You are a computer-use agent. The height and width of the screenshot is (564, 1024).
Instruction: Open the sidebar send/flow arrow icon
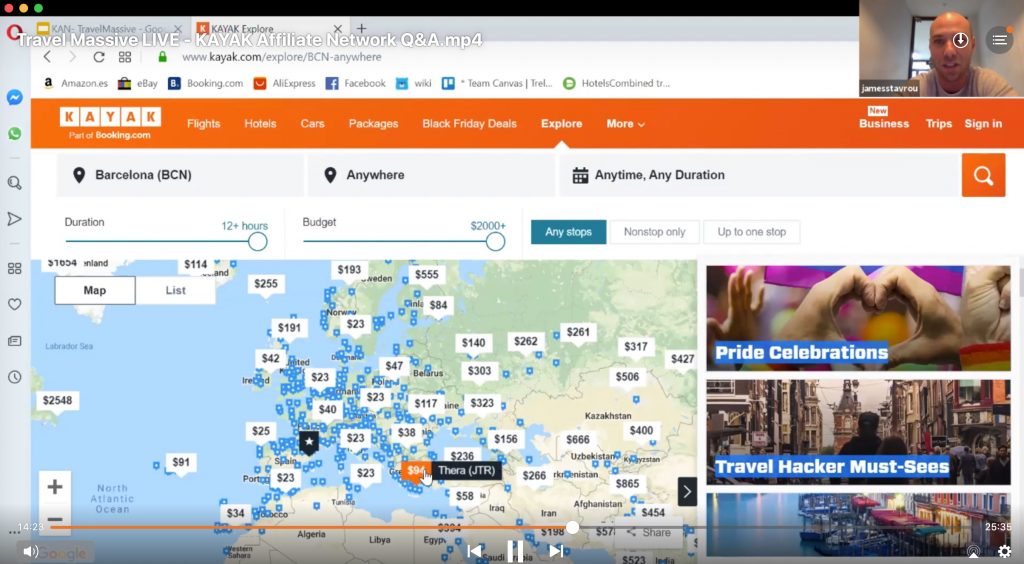point(14,219)
